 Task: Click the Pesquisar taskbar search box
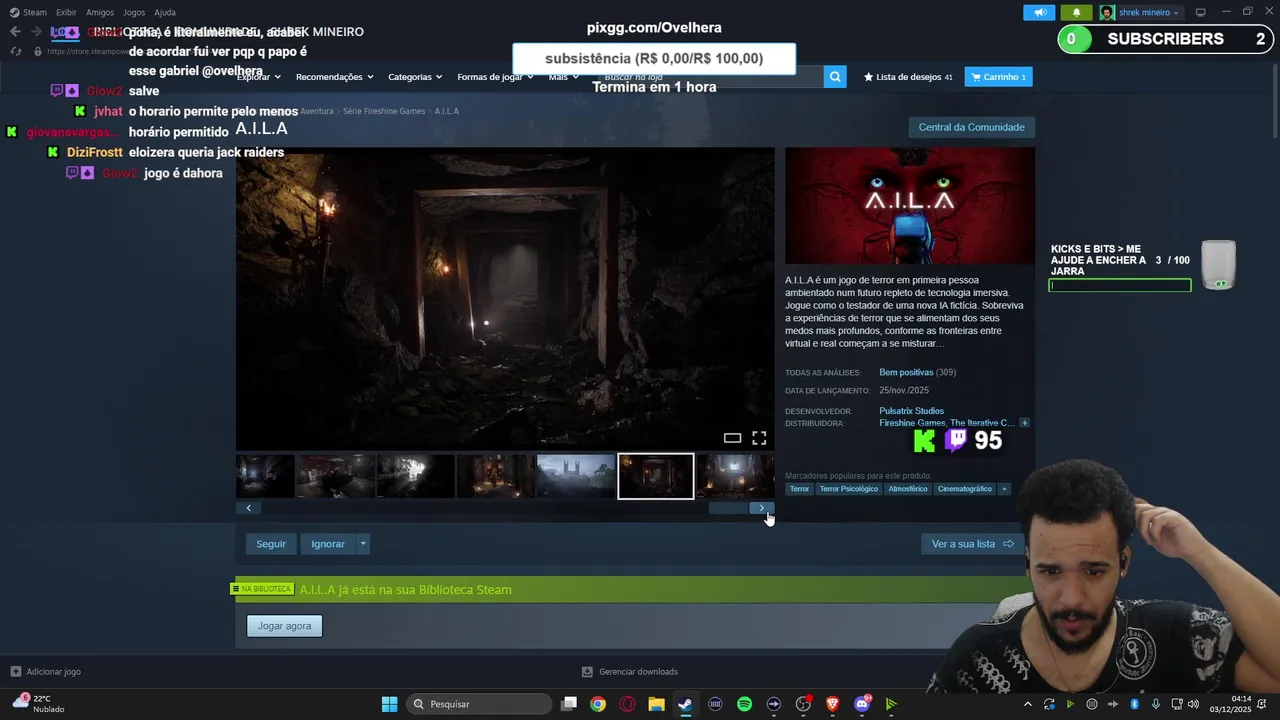(479, 704)
